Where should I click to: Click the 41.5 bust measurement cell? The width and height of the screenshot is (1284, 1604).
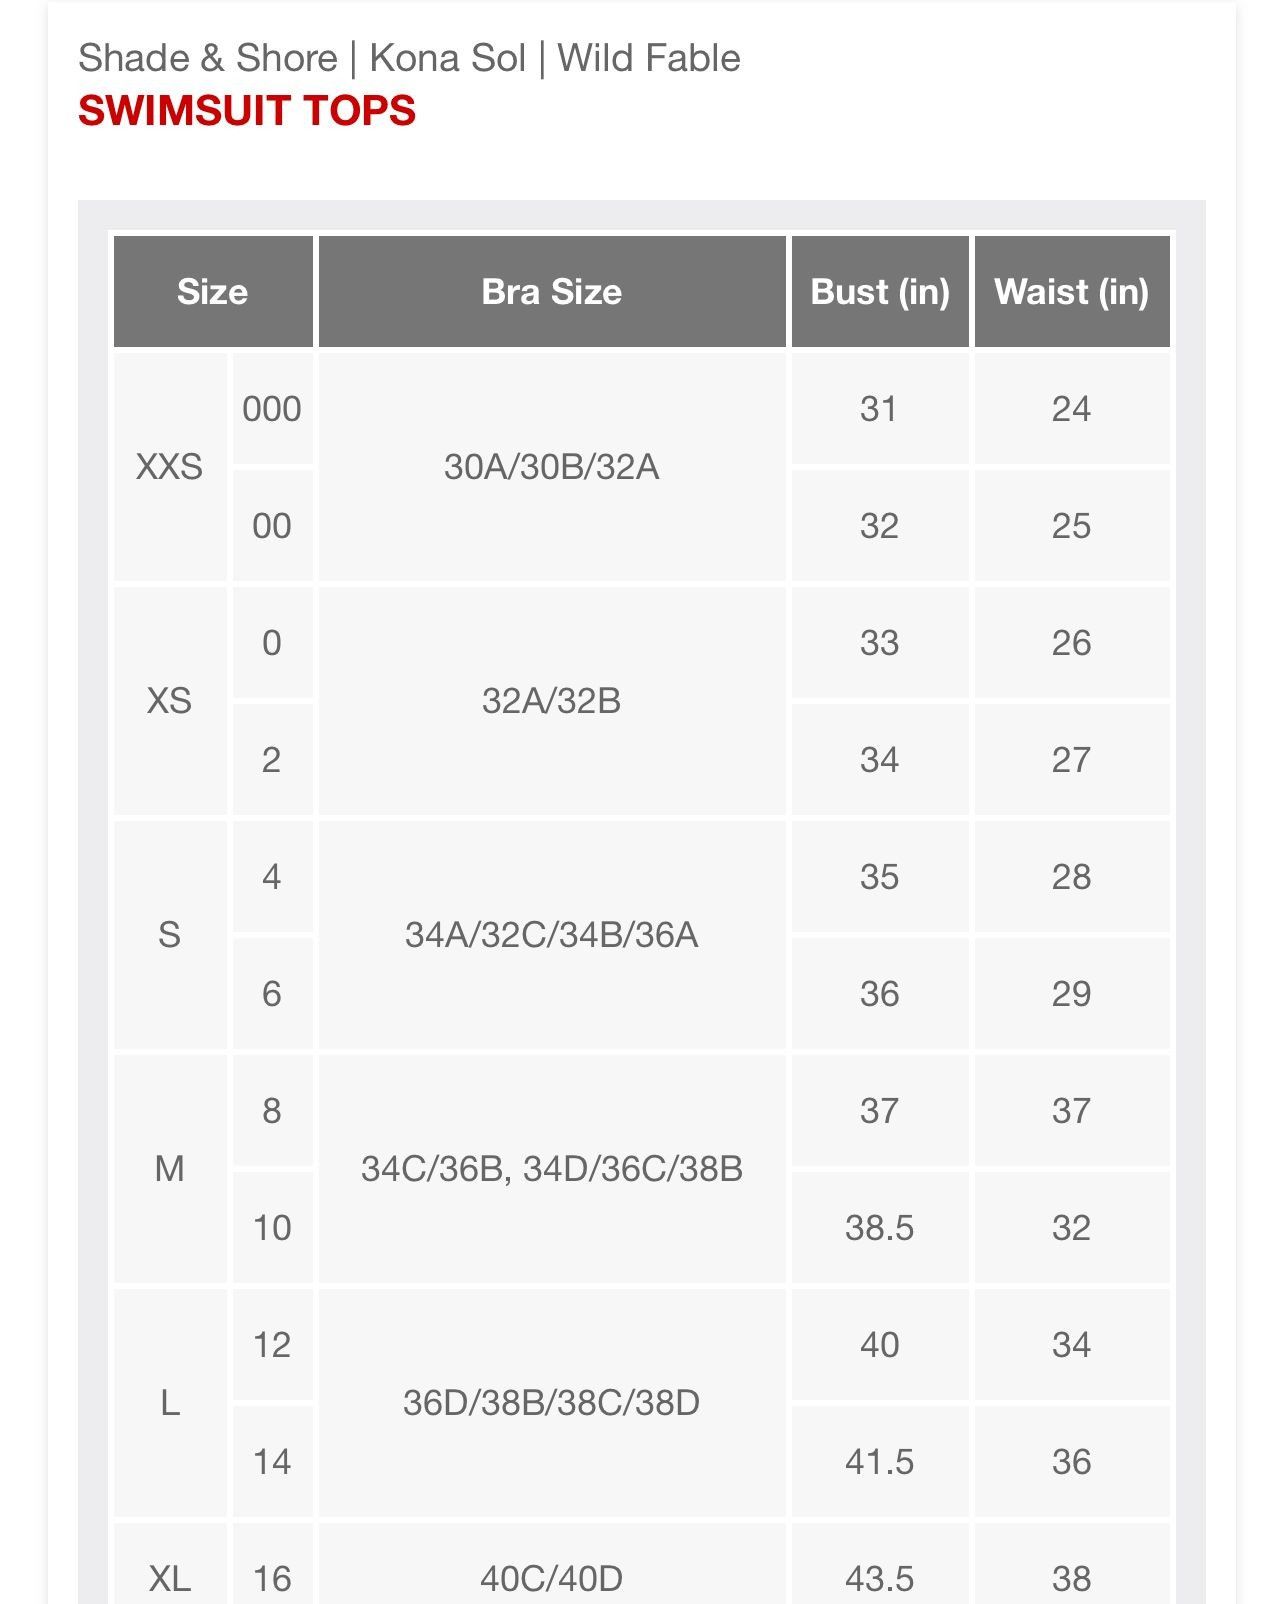pyautogui.click(x=880, y=1462)
